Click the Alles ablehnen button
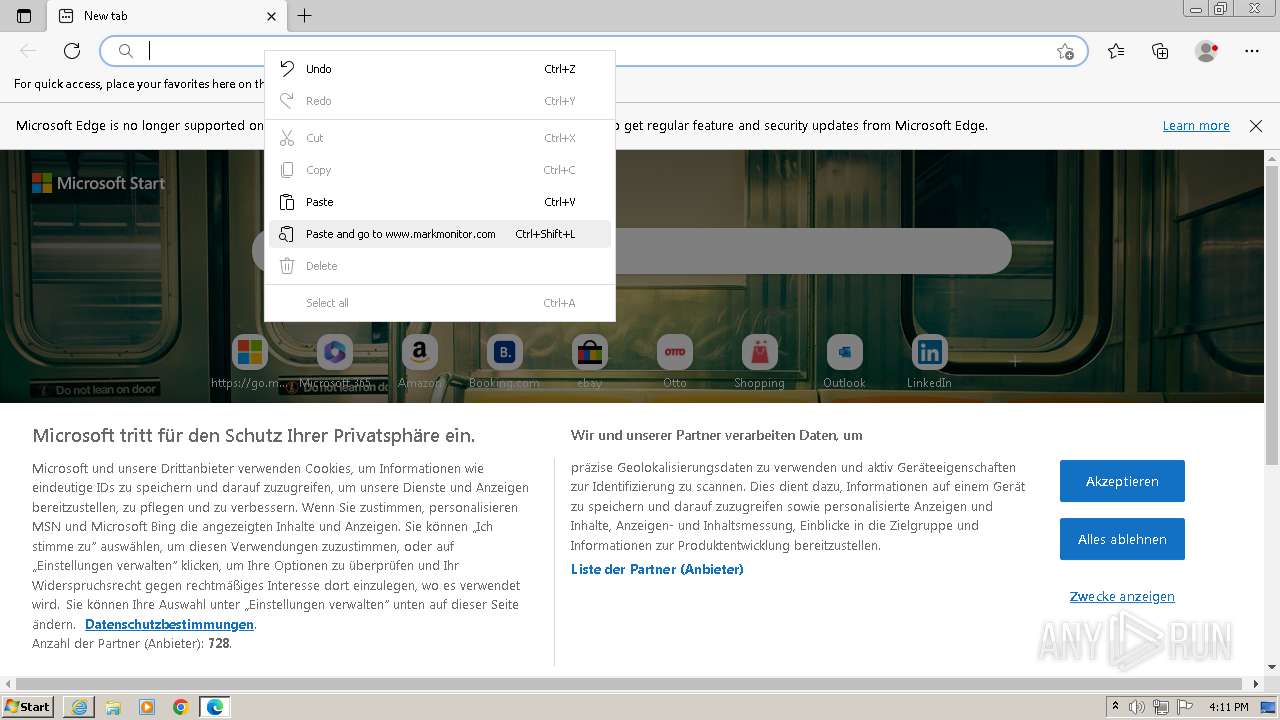Viewport: 1280px width, 720px height. pyautogui.click(x=1122, y=539)
